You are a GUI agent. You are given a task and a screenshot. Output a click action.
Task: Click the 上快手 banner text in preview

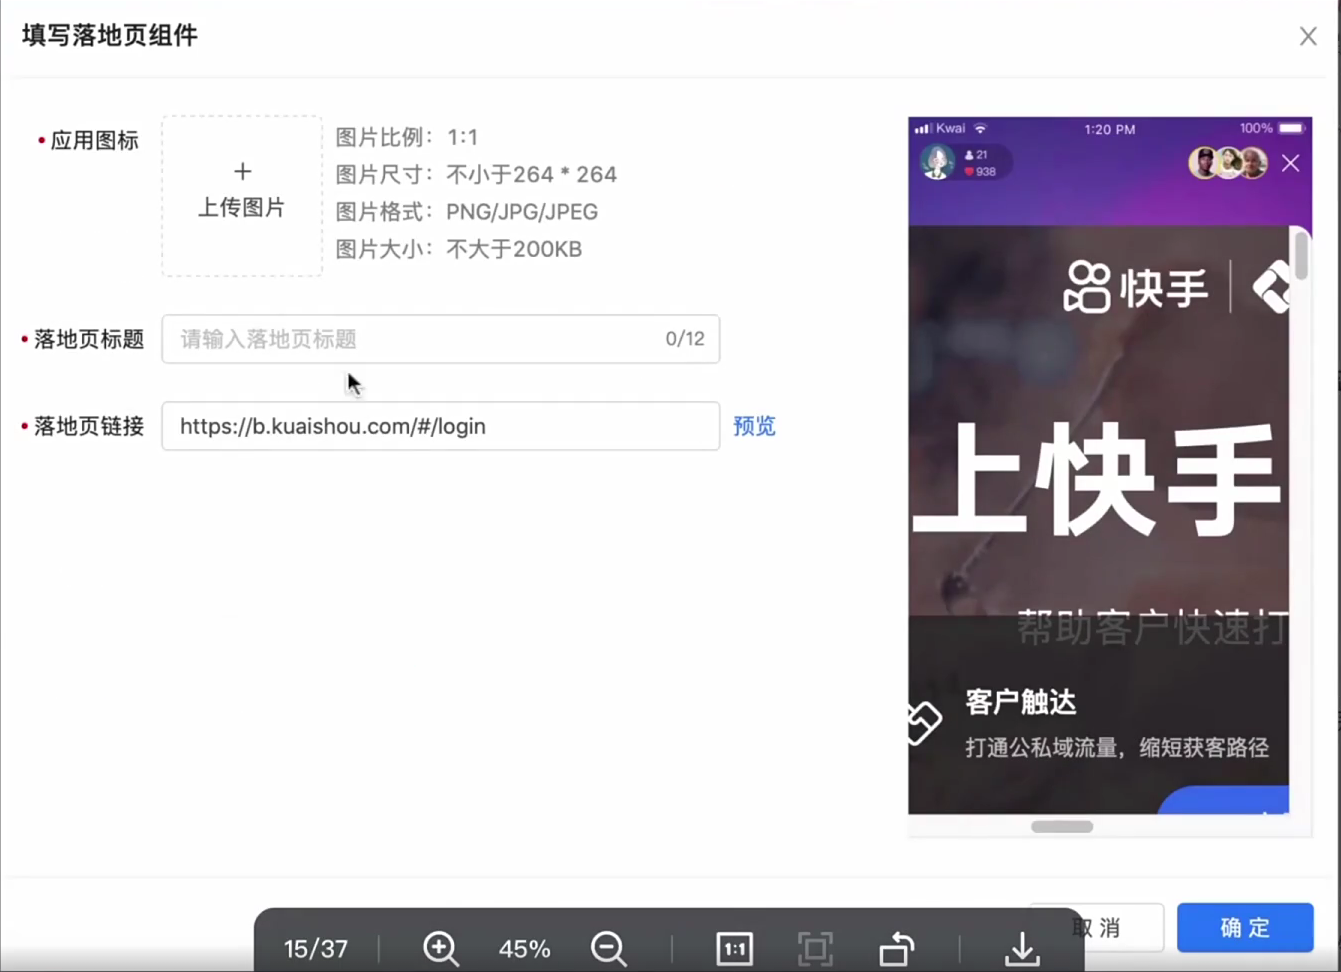click(1098, 480)
